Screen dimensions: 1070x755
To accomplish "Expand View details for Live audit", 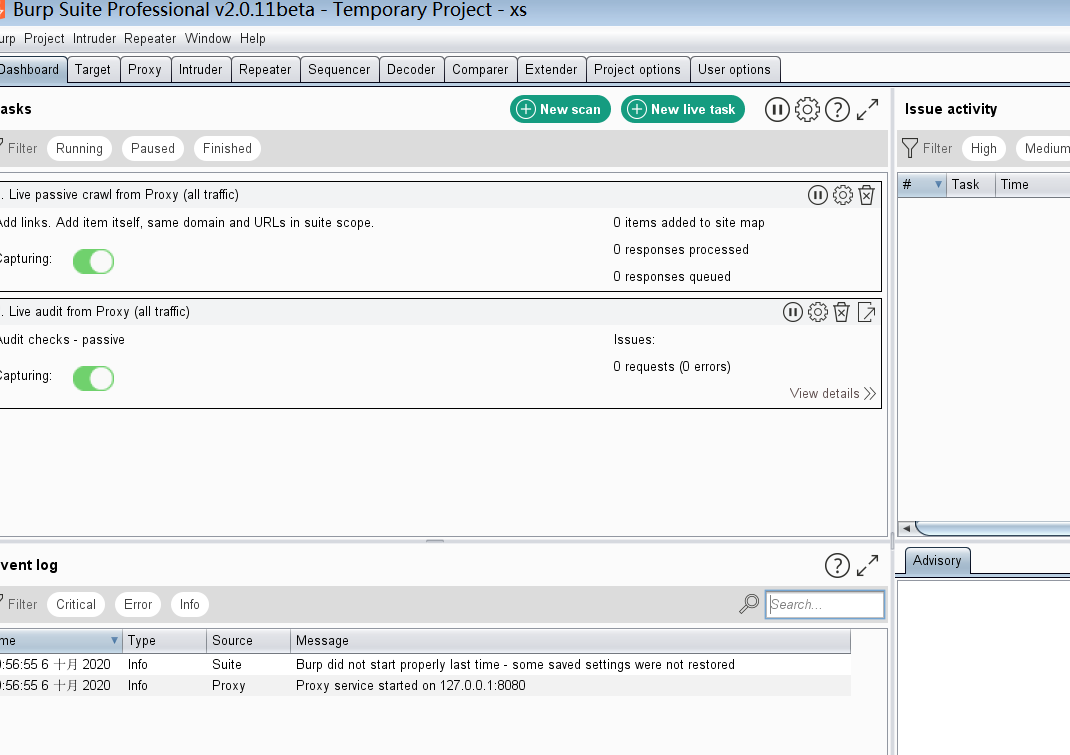I will click(833, 393).
